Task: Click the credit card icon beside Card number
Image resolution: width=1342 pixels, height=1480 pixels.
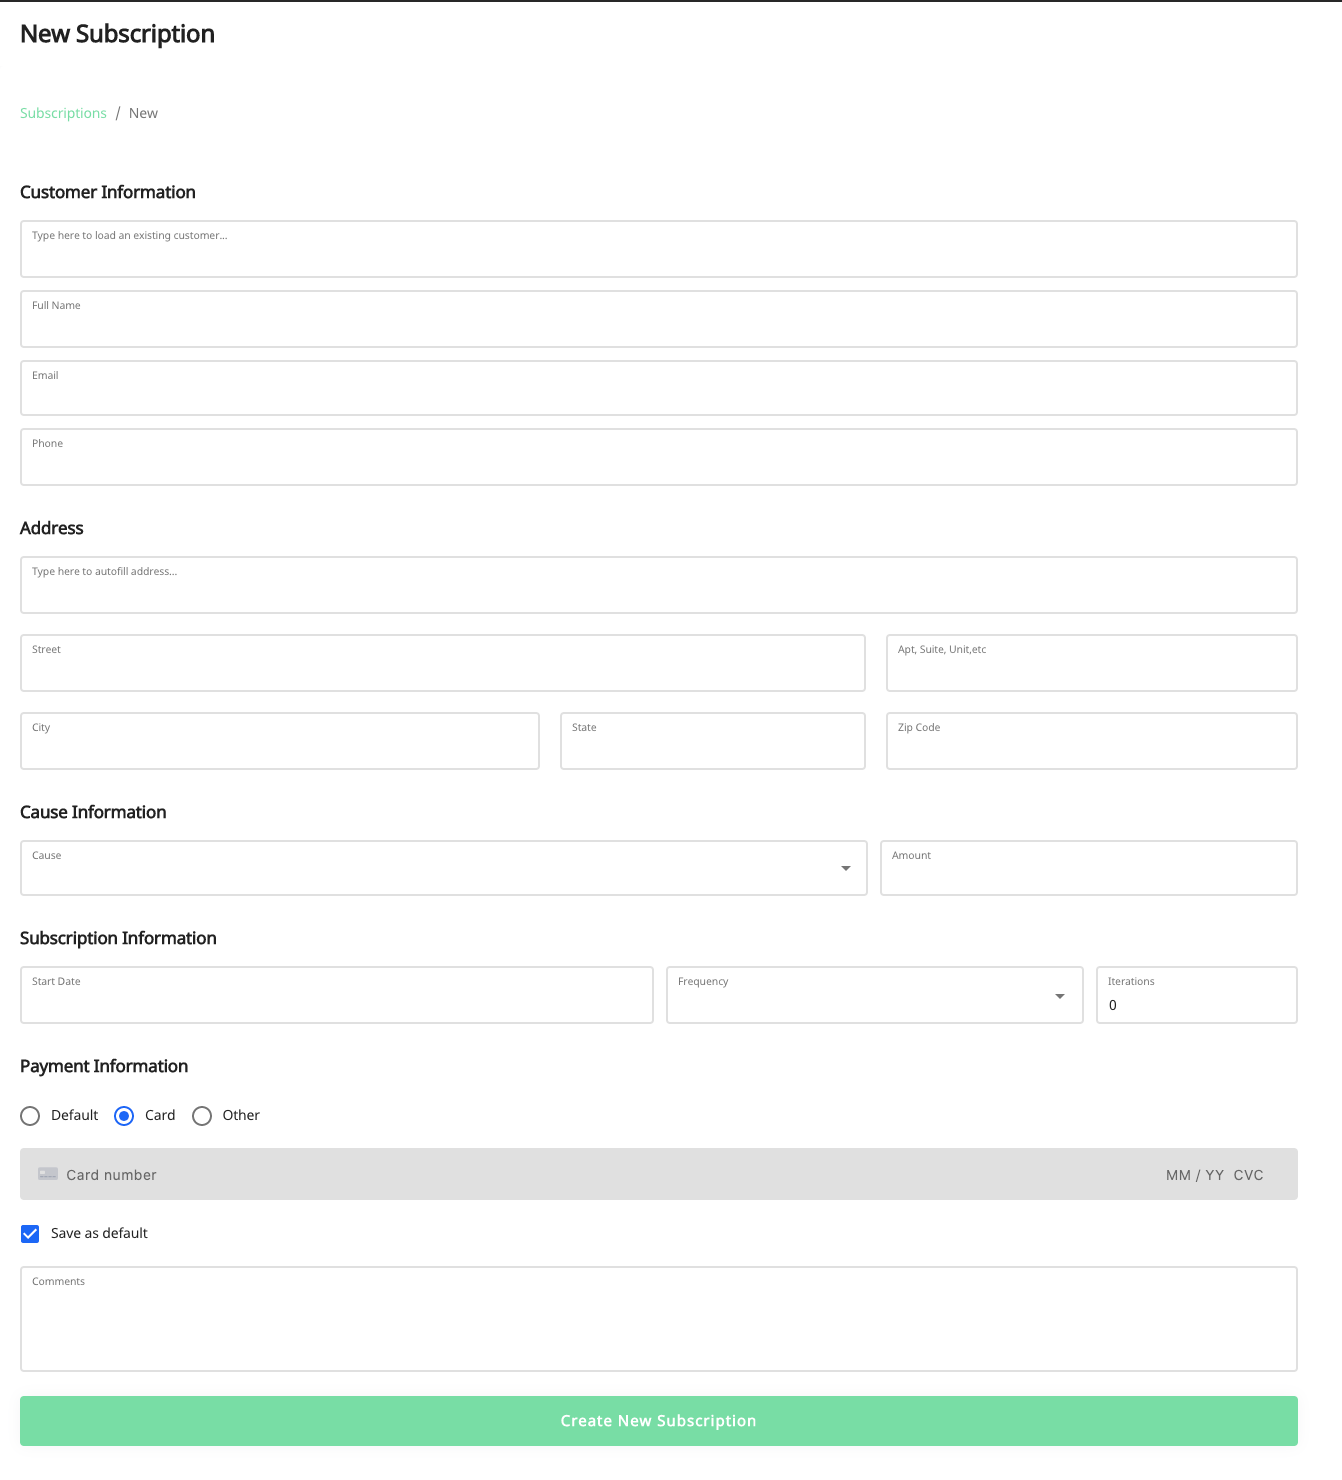Action: click(48, 1174)
